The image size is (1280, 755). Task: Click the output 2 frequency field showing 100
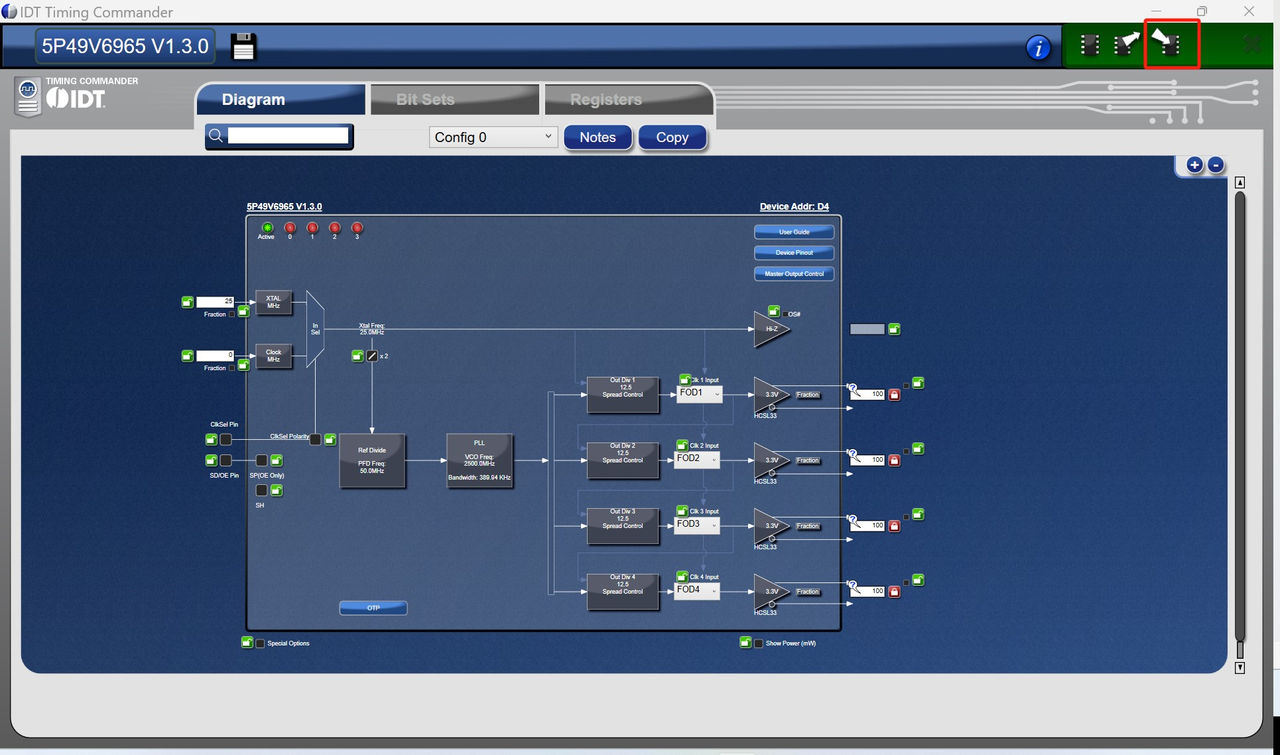[x=868, y=460]
